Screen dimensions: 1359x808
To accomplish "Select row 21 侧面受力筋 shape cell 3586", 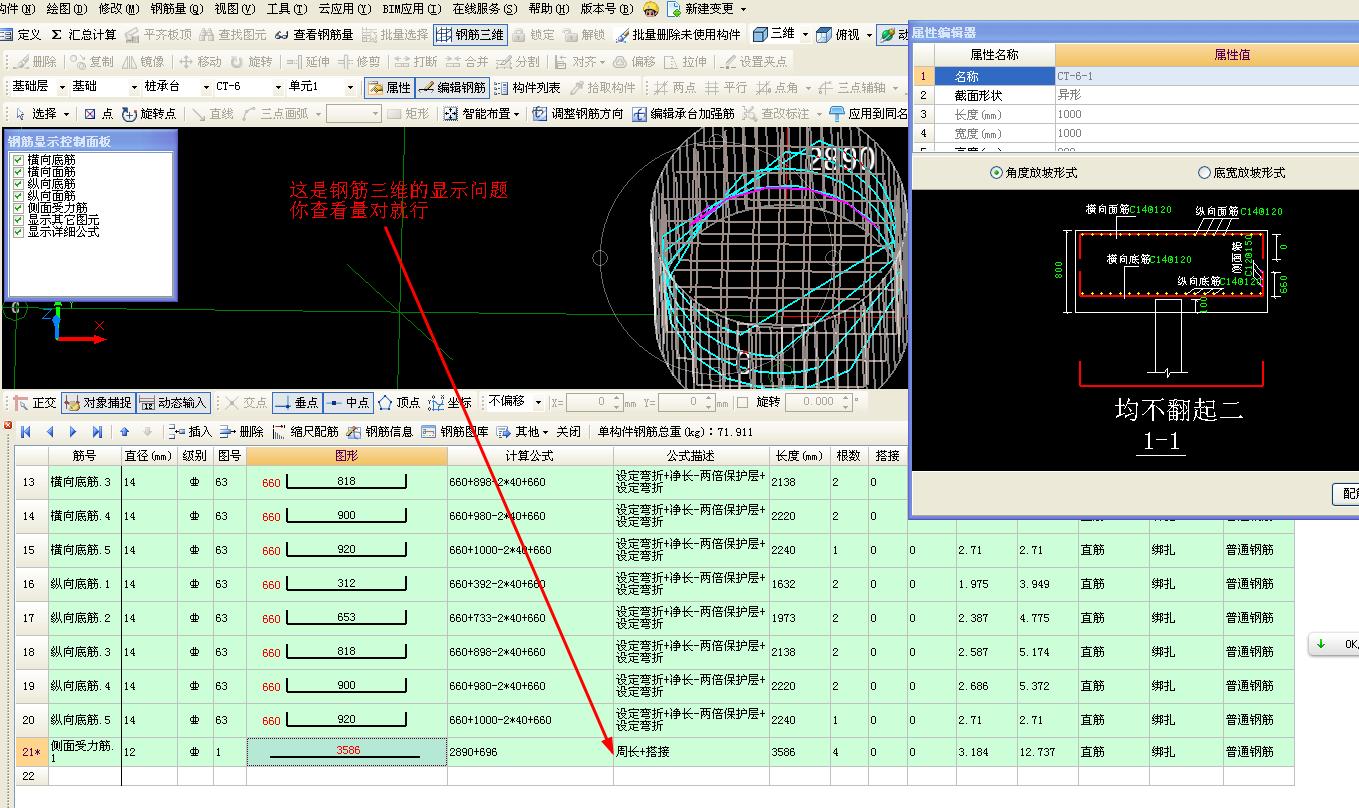I will [347, 752].
